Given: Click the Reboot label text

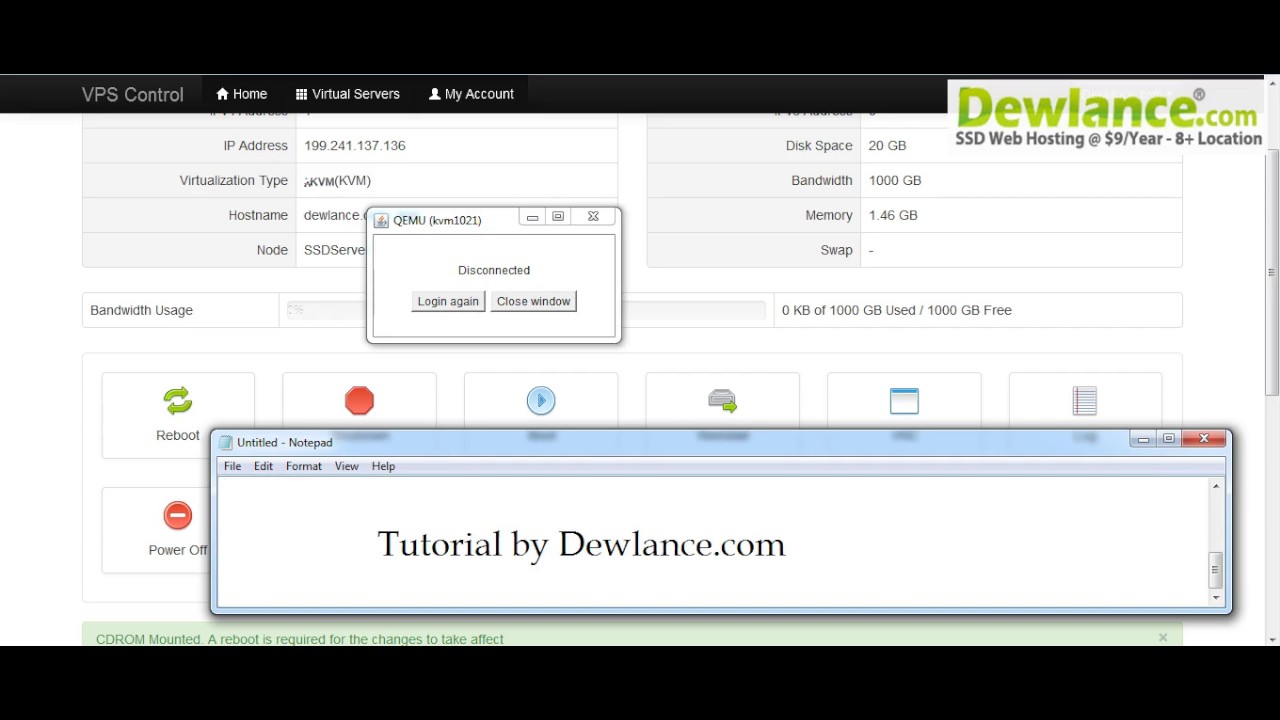Looking at the screenshot, I should [x=178, y=435].
